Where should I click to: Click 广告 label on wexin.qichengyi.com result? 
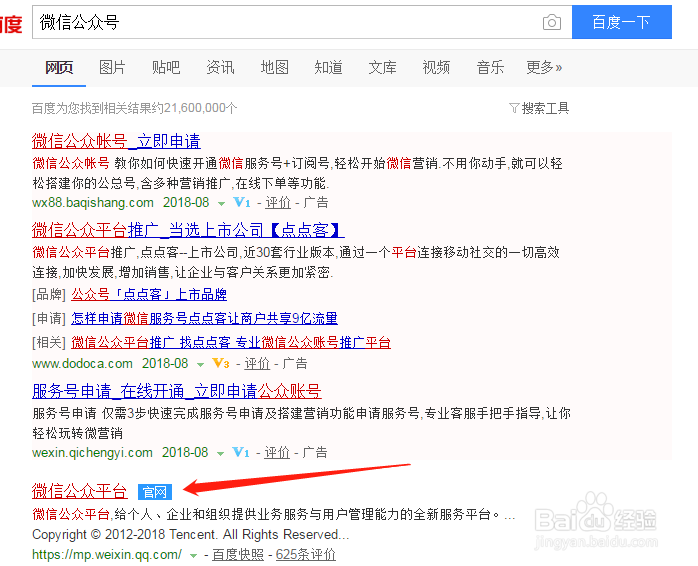(315, 452)
